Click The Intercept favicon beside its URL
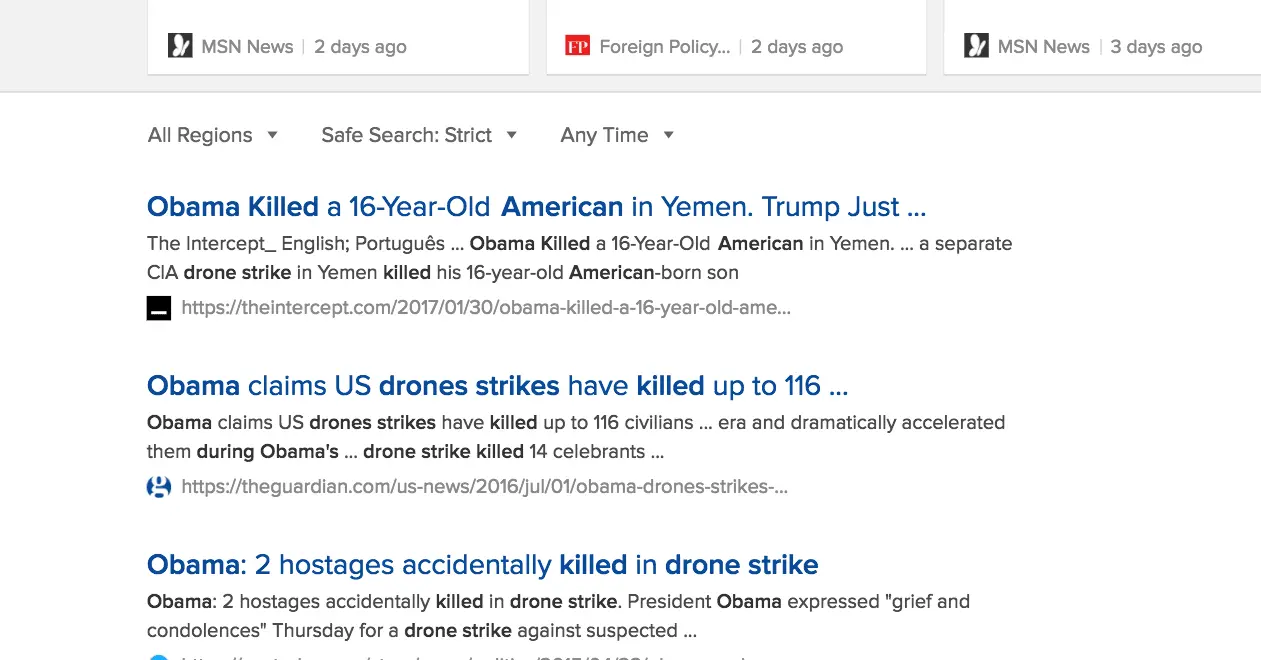 159,309
